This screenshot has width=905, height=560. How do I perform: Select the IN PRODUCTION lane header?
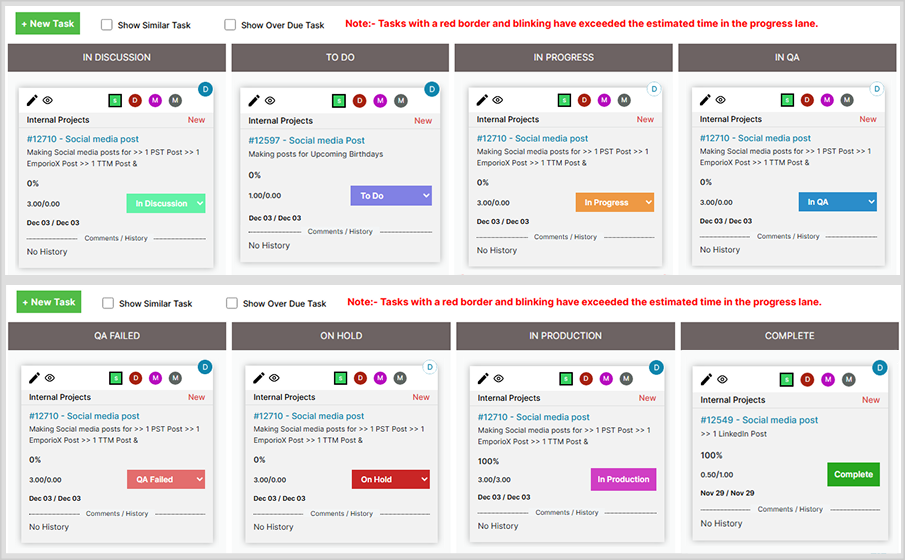(x=566, y=335)
